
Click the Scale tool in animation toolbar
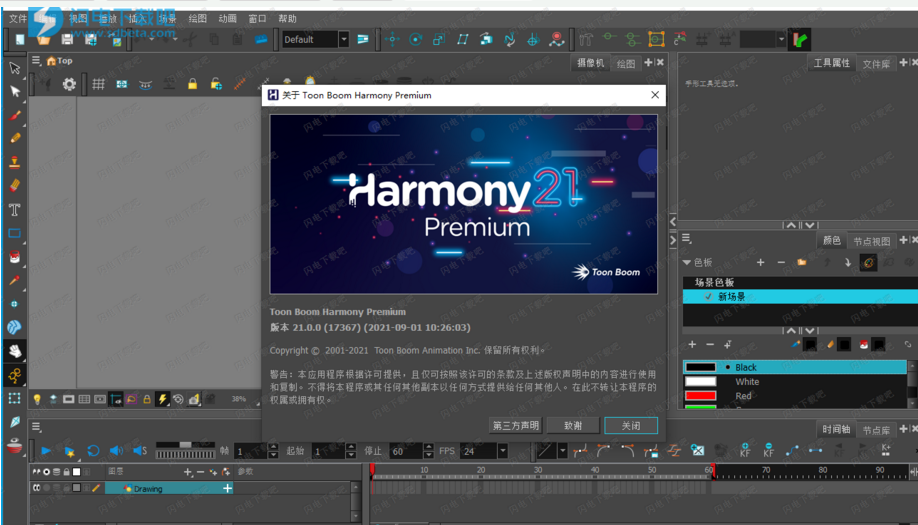[439, 39]
